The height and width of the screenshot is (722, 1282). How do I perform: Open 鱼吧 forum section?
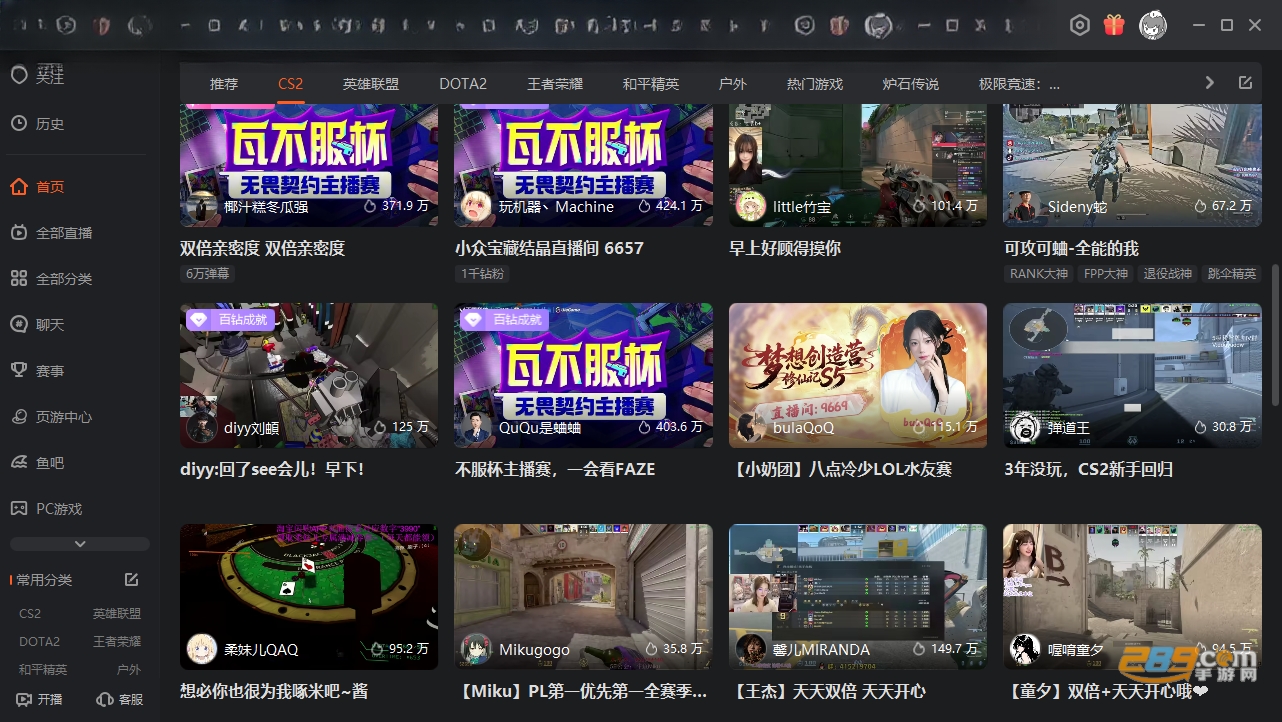coord(38,463)
